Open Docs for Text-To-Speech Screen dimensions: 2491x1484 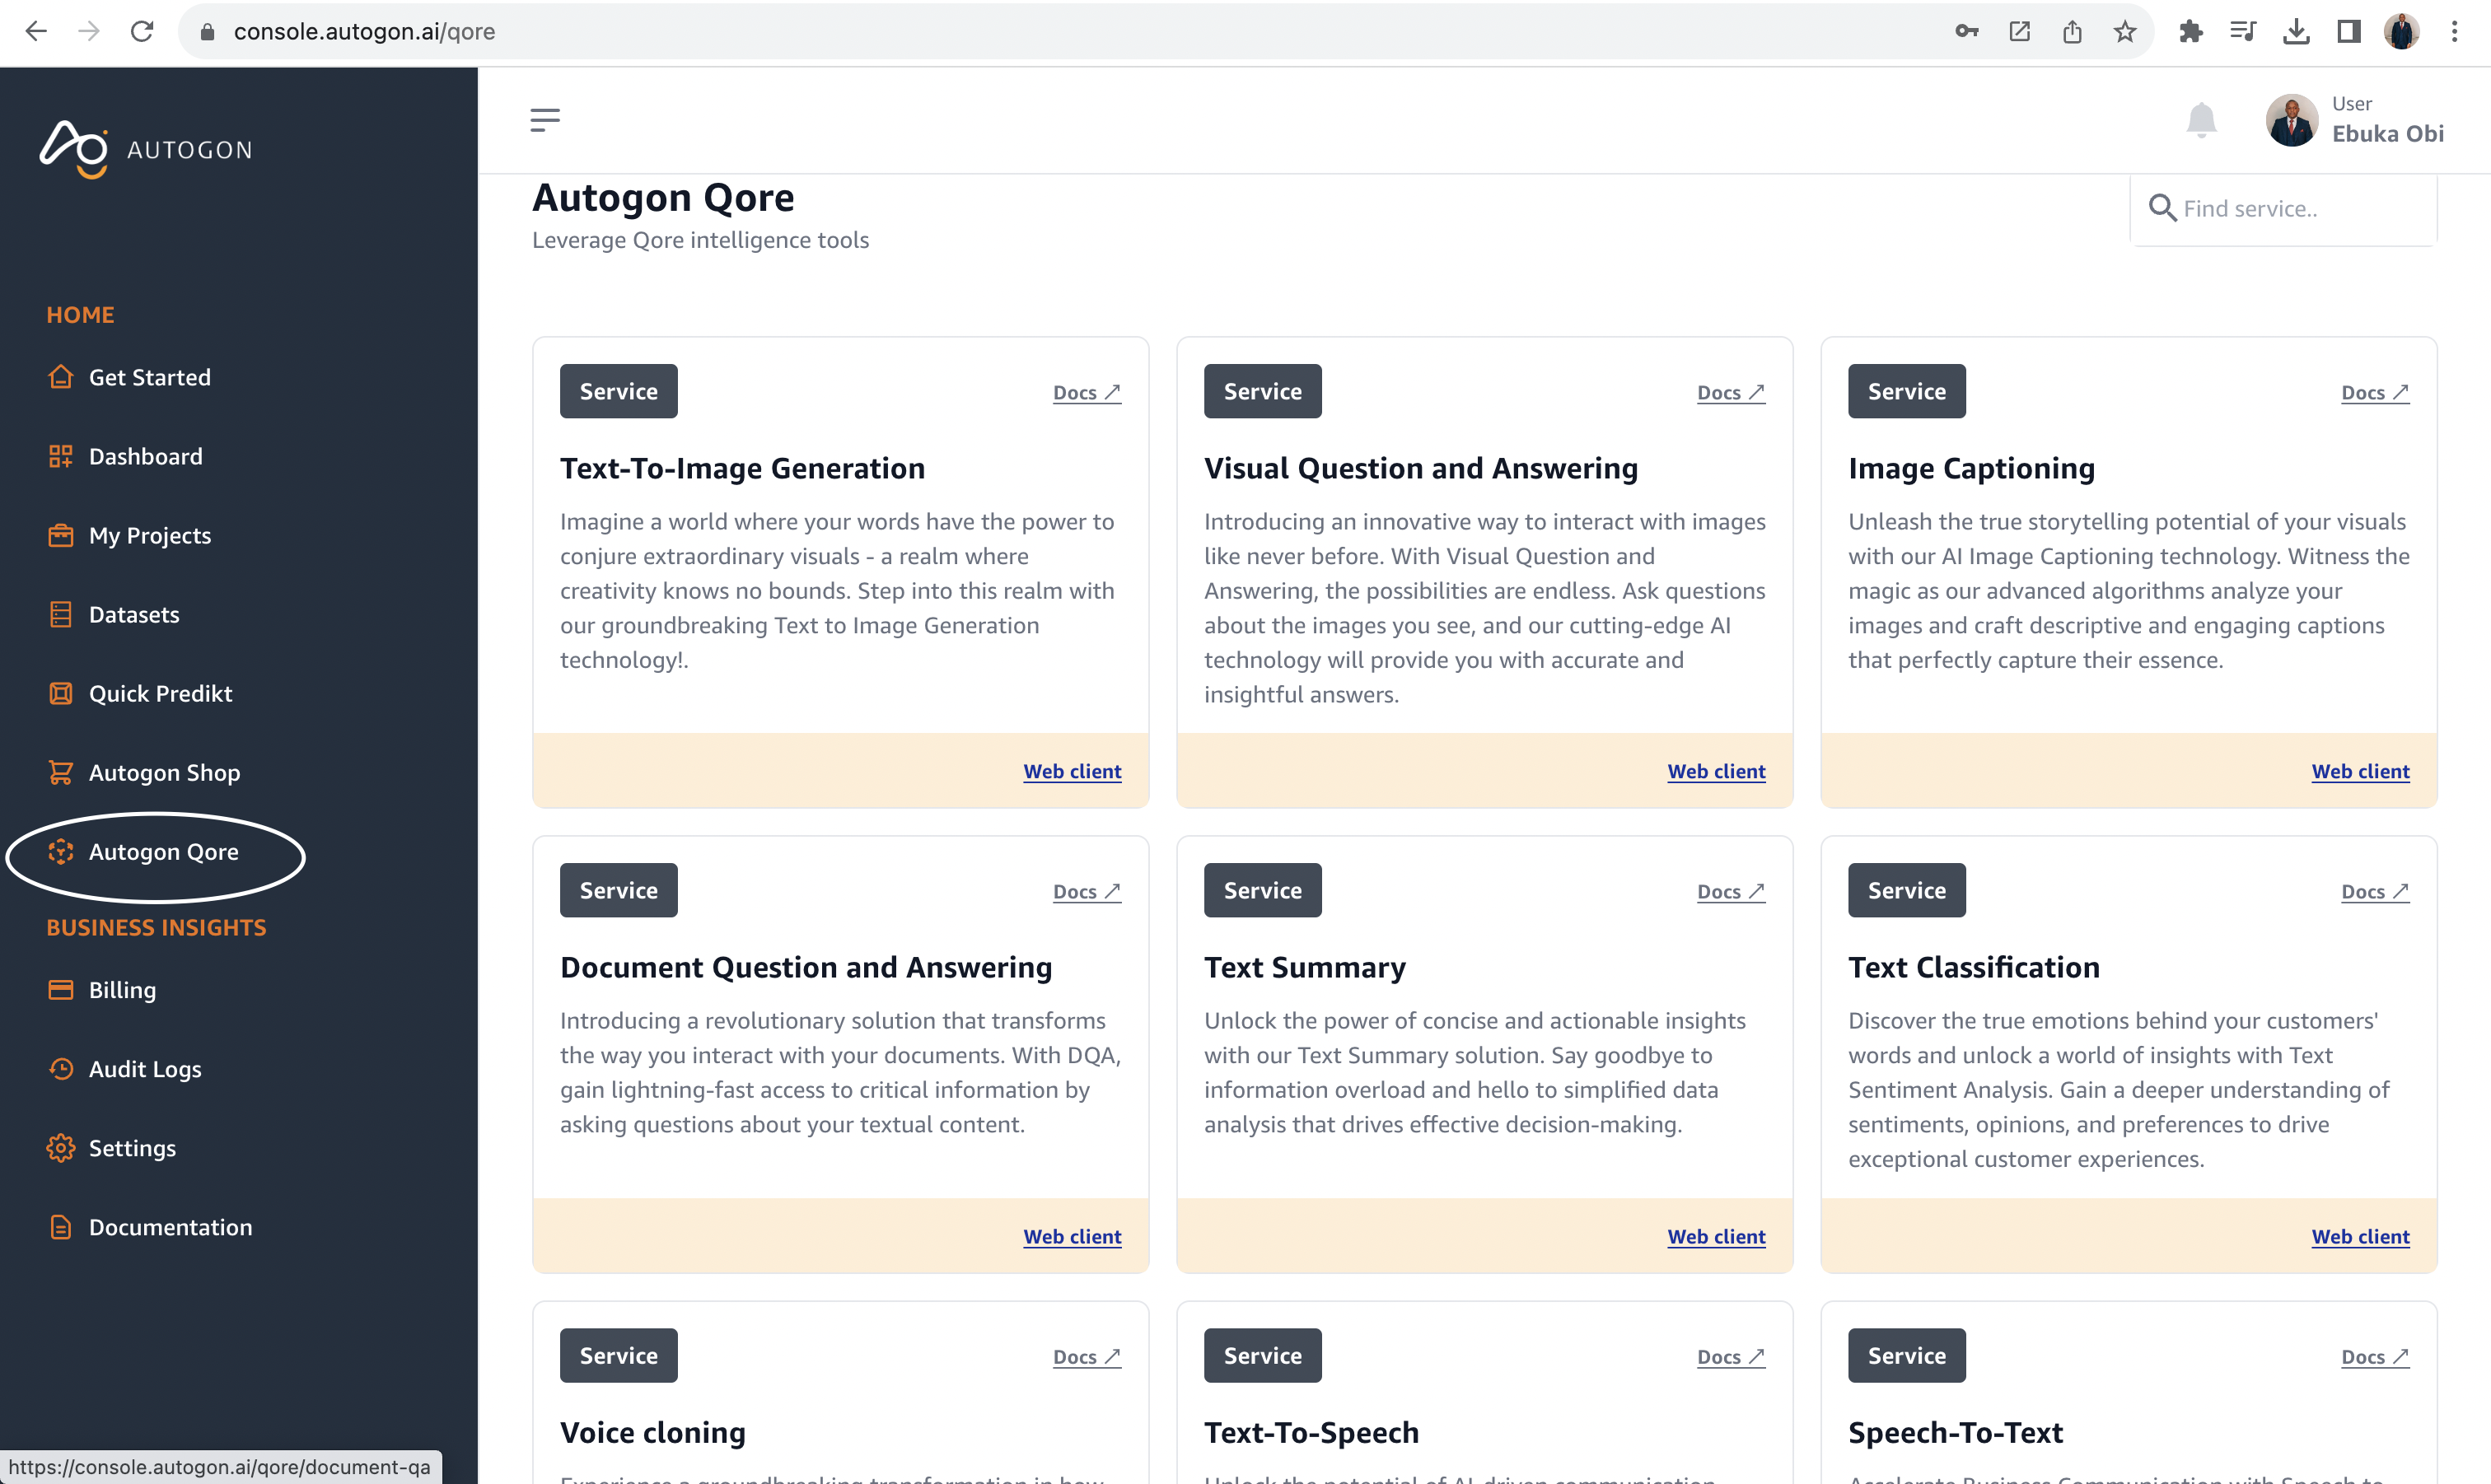pyautogui.click(x=1731, y=1356)
